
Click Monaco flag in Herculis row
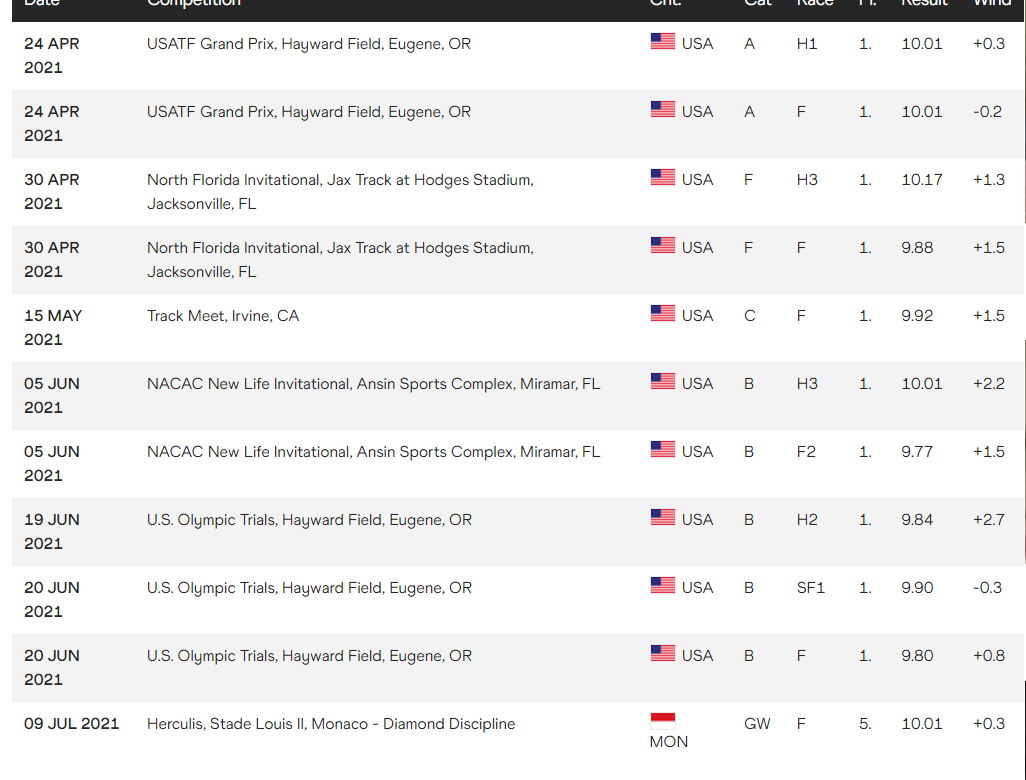[x=662, y=721]
